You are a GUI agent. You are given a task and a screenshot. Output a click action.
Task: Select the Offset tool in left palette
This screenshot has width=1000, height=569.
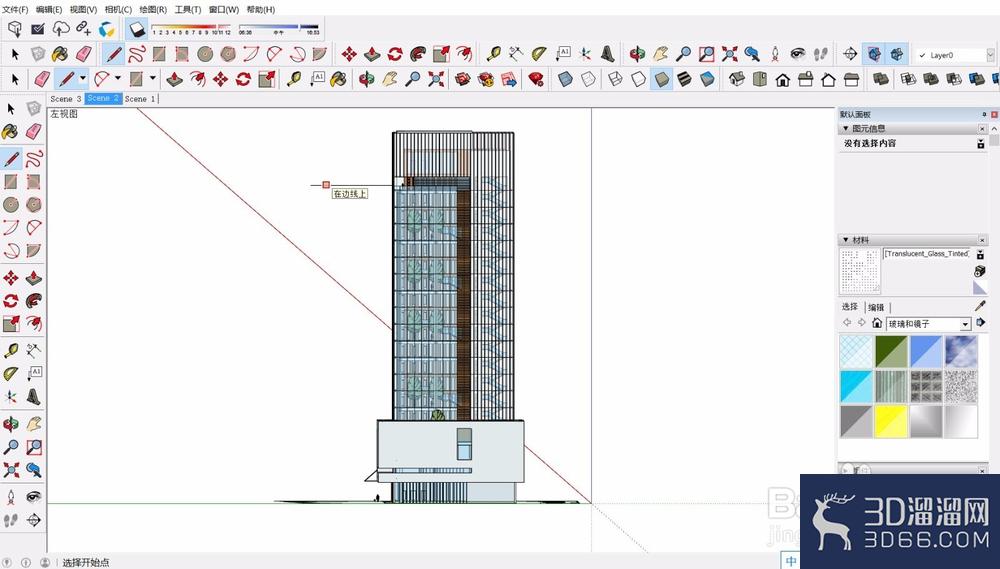34,323
